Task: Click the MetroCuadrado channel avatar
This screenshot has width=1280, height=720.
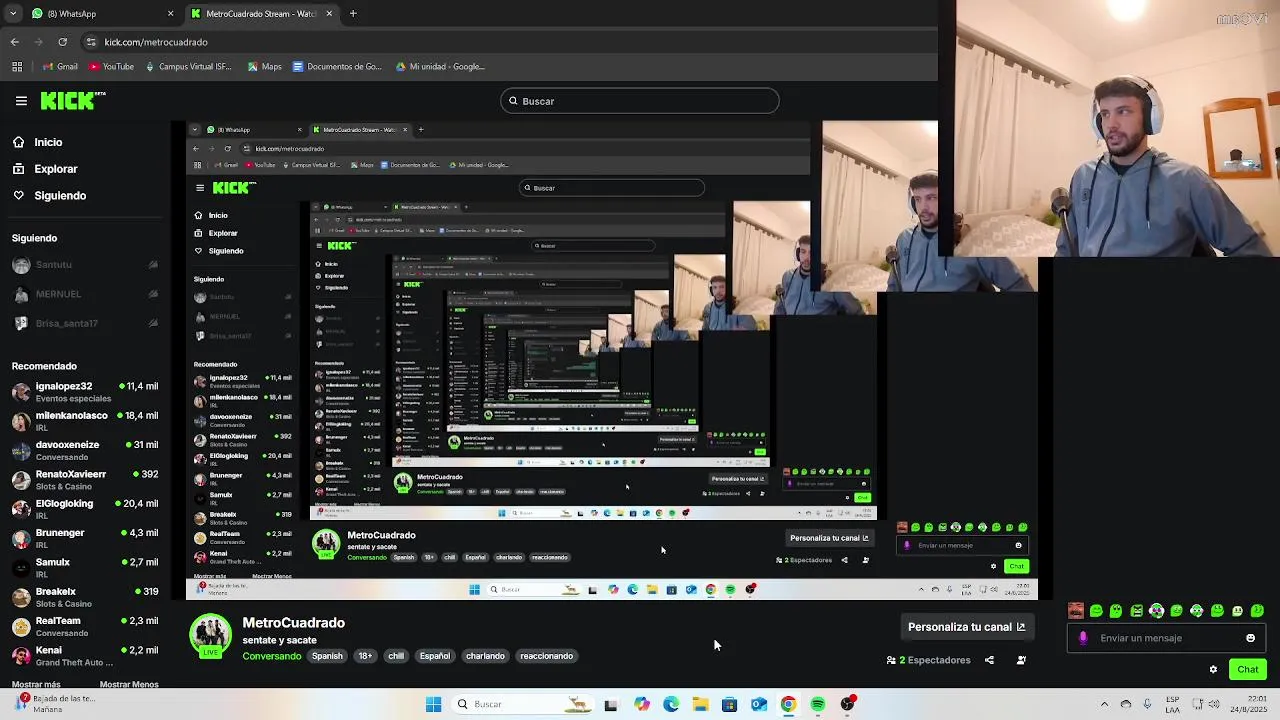Action: coord(210,636)
